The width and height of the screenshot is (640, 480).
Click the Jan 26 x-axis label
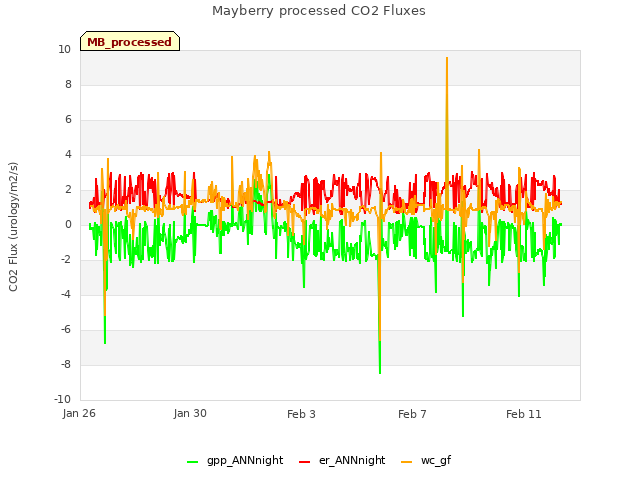[x=79, y=414]
